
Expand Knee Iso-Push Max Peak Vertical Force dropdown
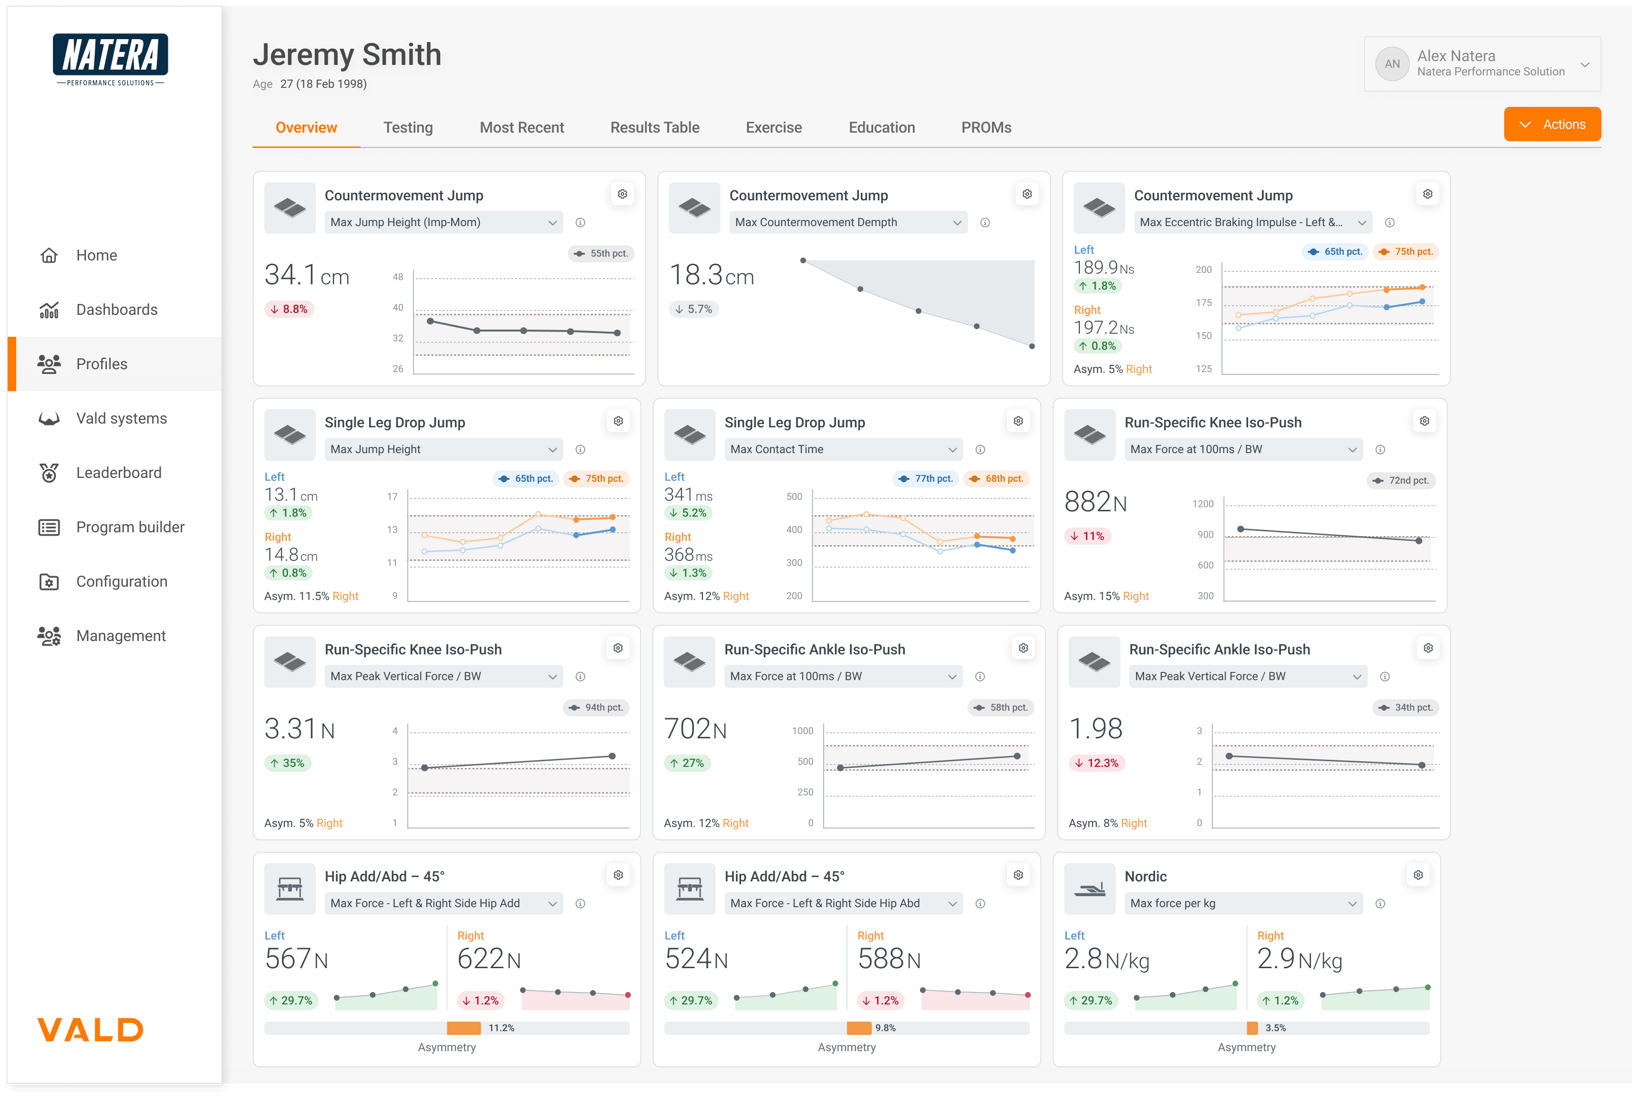click(x=444, y=677)
